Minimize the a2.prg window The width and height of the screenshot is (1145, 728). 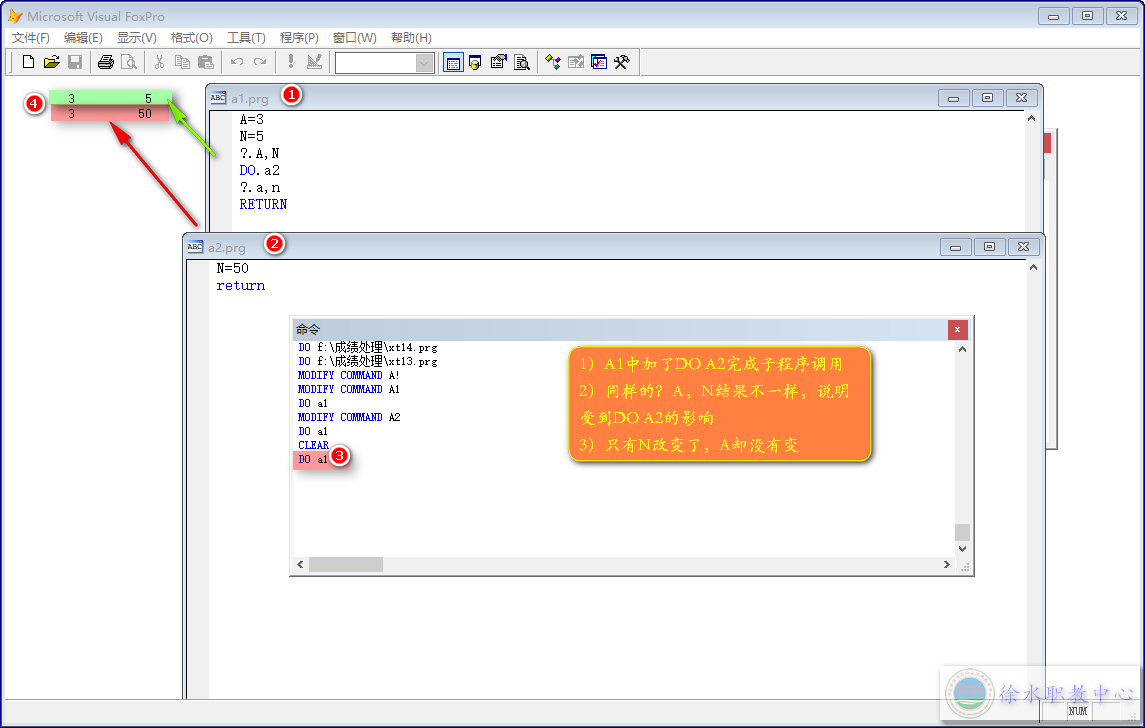tap(955, 247)
